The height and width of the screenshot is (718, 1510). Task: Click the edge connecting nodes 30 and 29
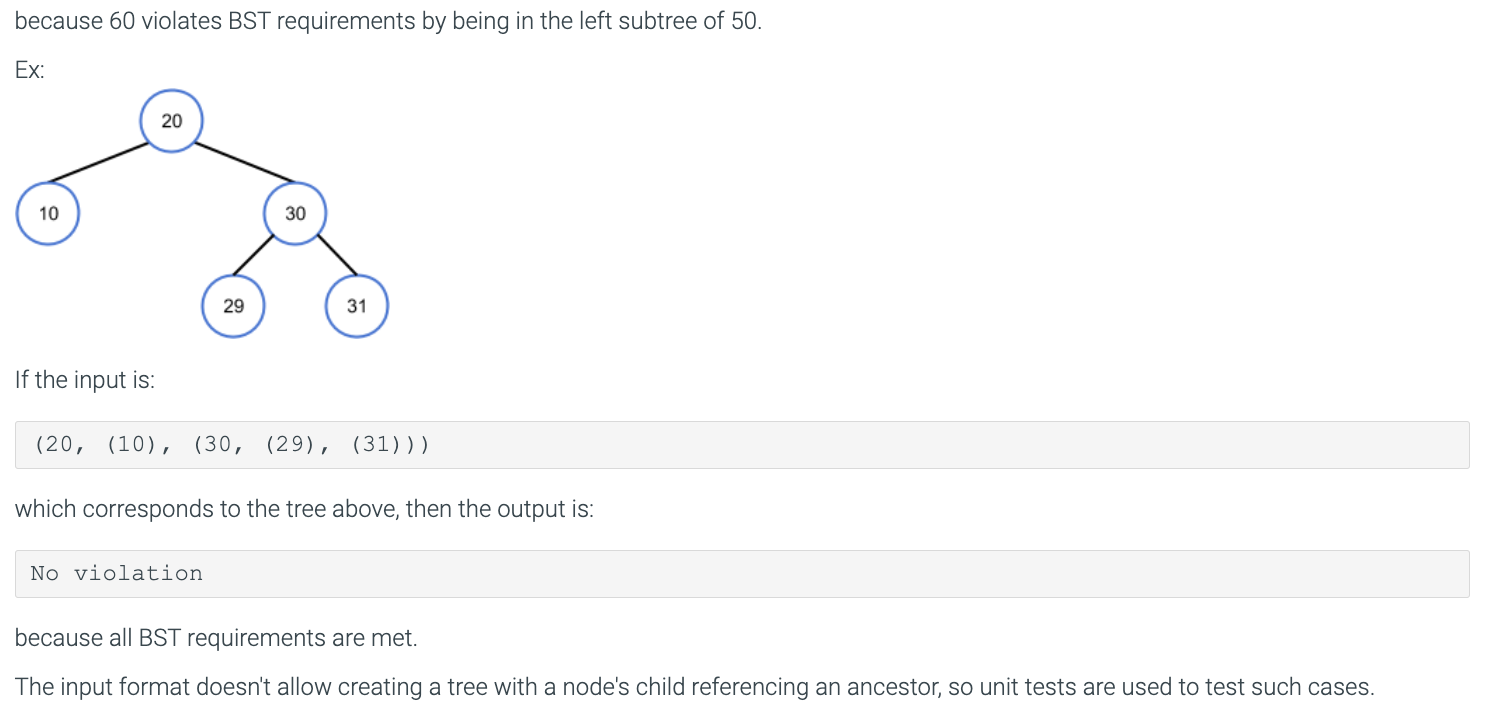point(254,254)
